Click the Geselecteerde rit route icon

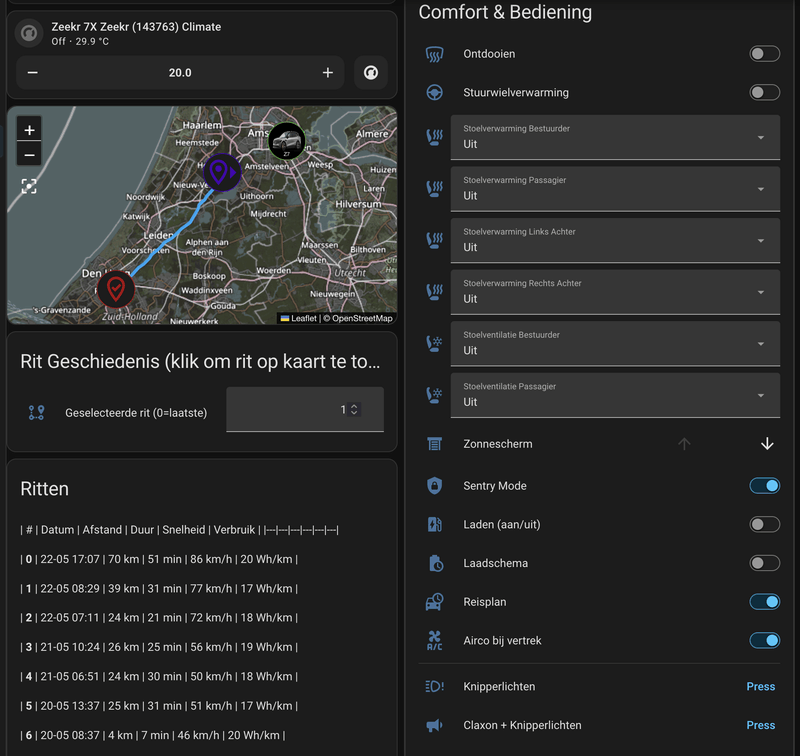[x=36, y=413]
